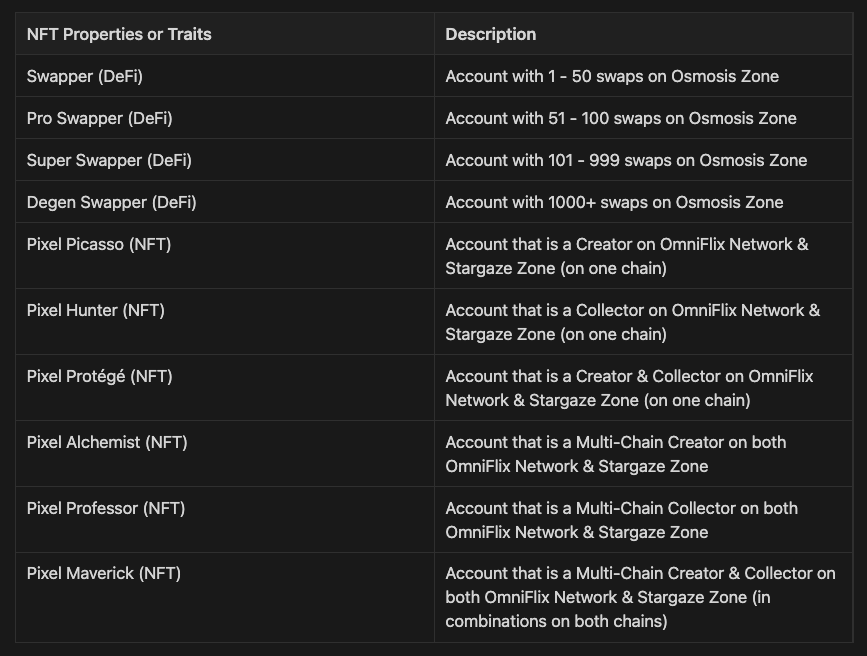Select the 'Swapper (DeFi)' trait cell

85,76
